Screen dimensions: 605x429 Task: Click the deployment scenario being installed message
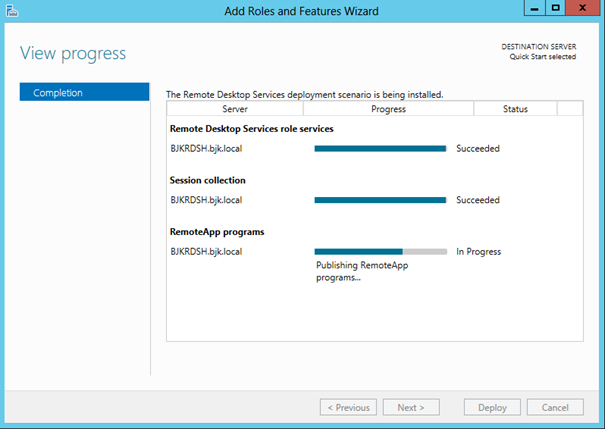tap(305, 95)
